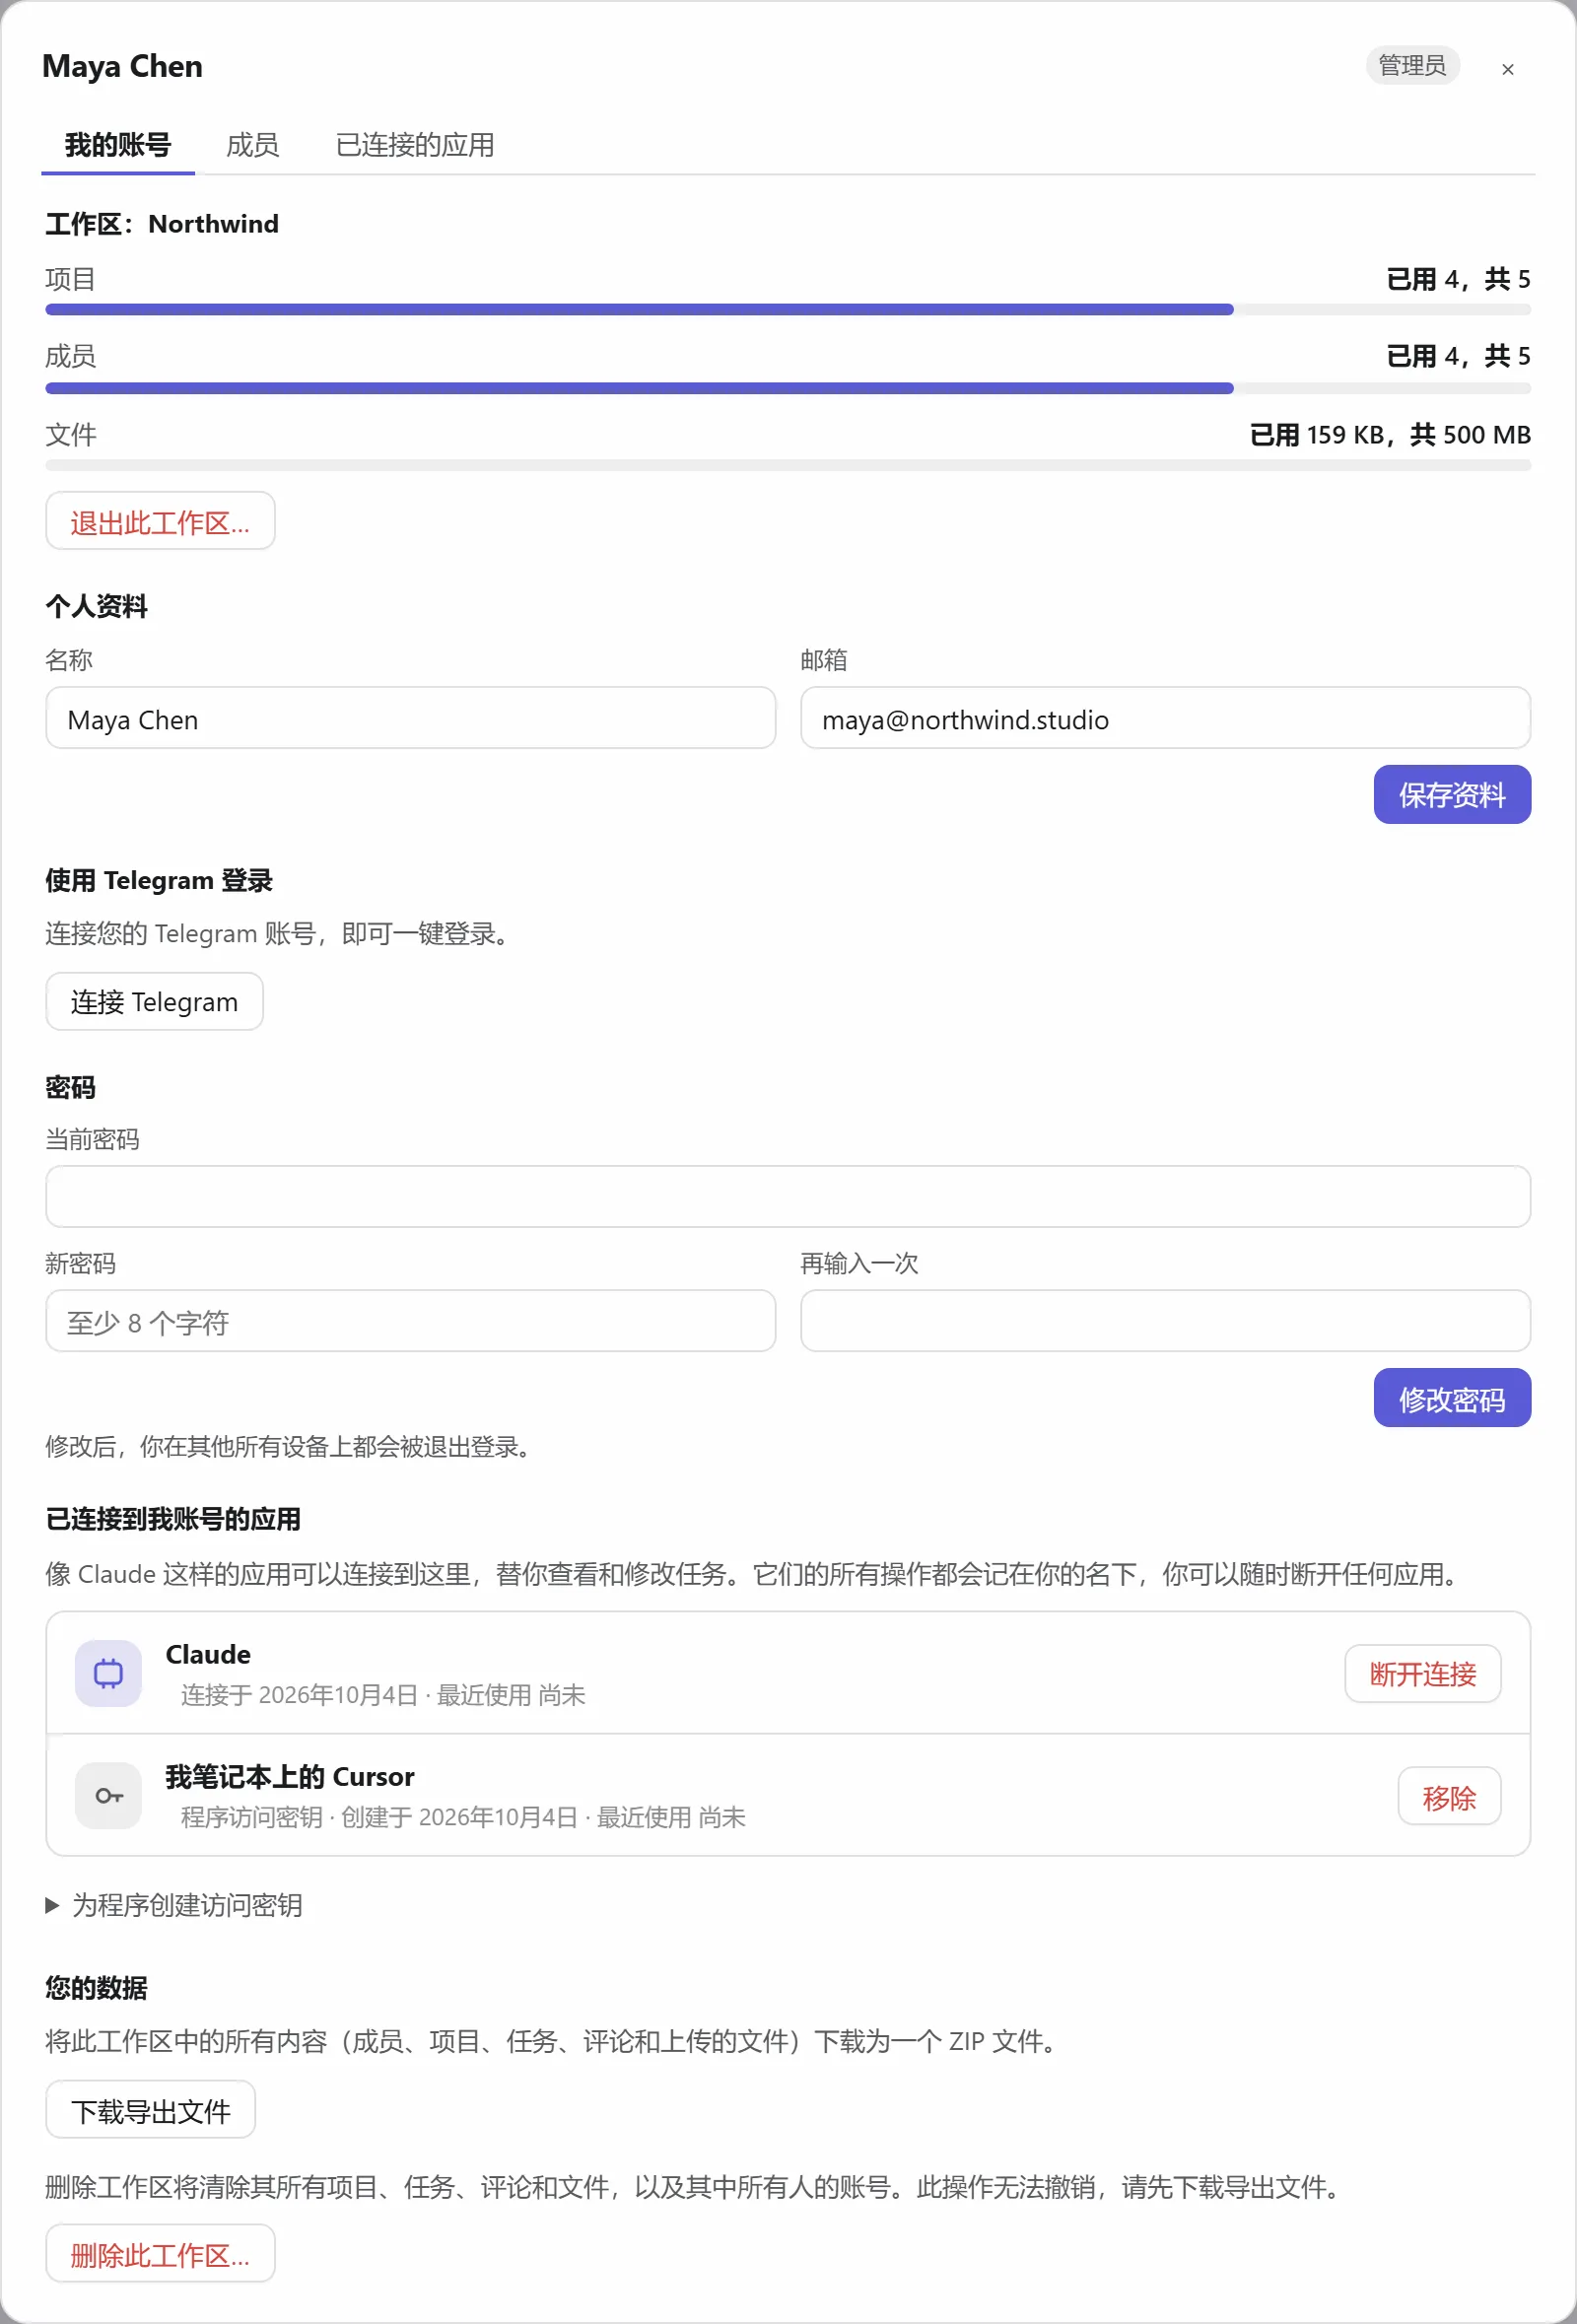Focus the 新密码 input field
Screen dimensions: 1577x2324
tap(411, 1321)
